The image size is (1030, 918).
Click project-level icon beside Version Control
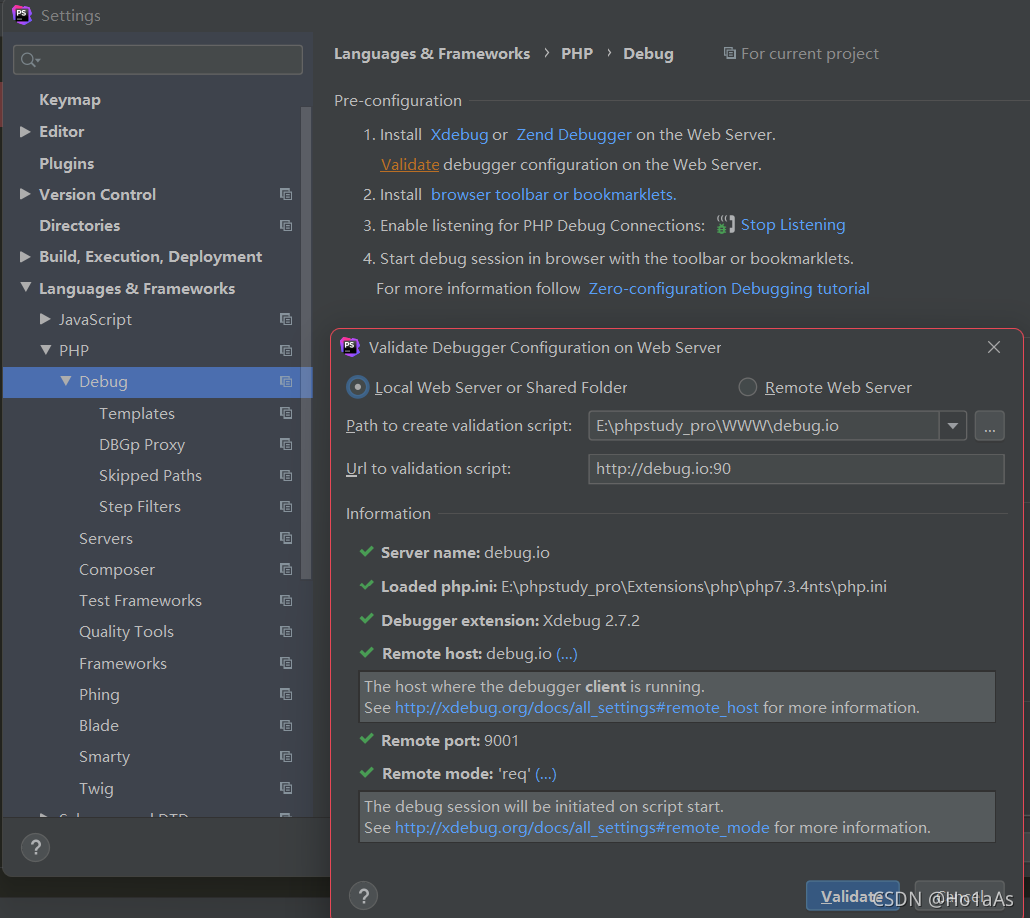coord(286,195)
